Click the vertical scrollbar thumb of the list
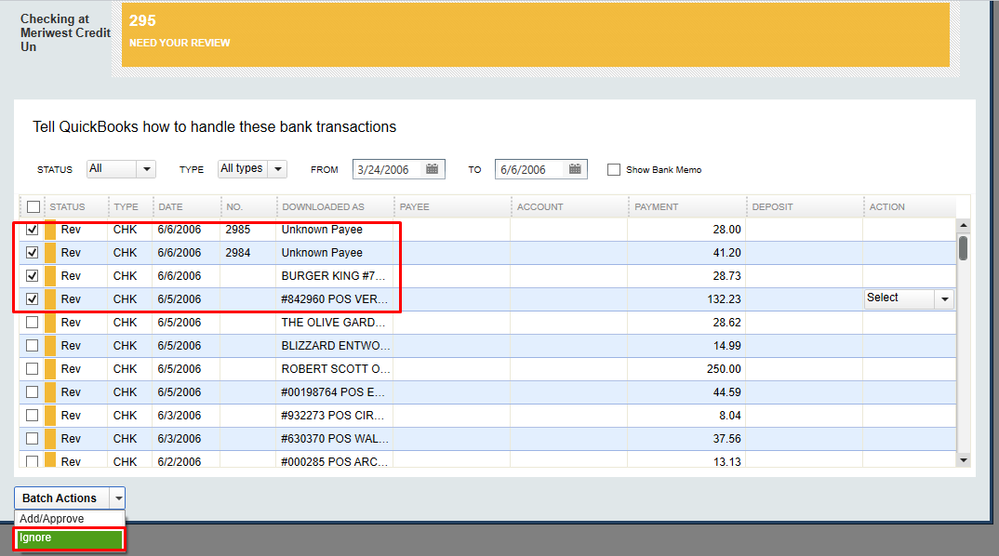Screen dimensions: 999x556 (963, 248)
